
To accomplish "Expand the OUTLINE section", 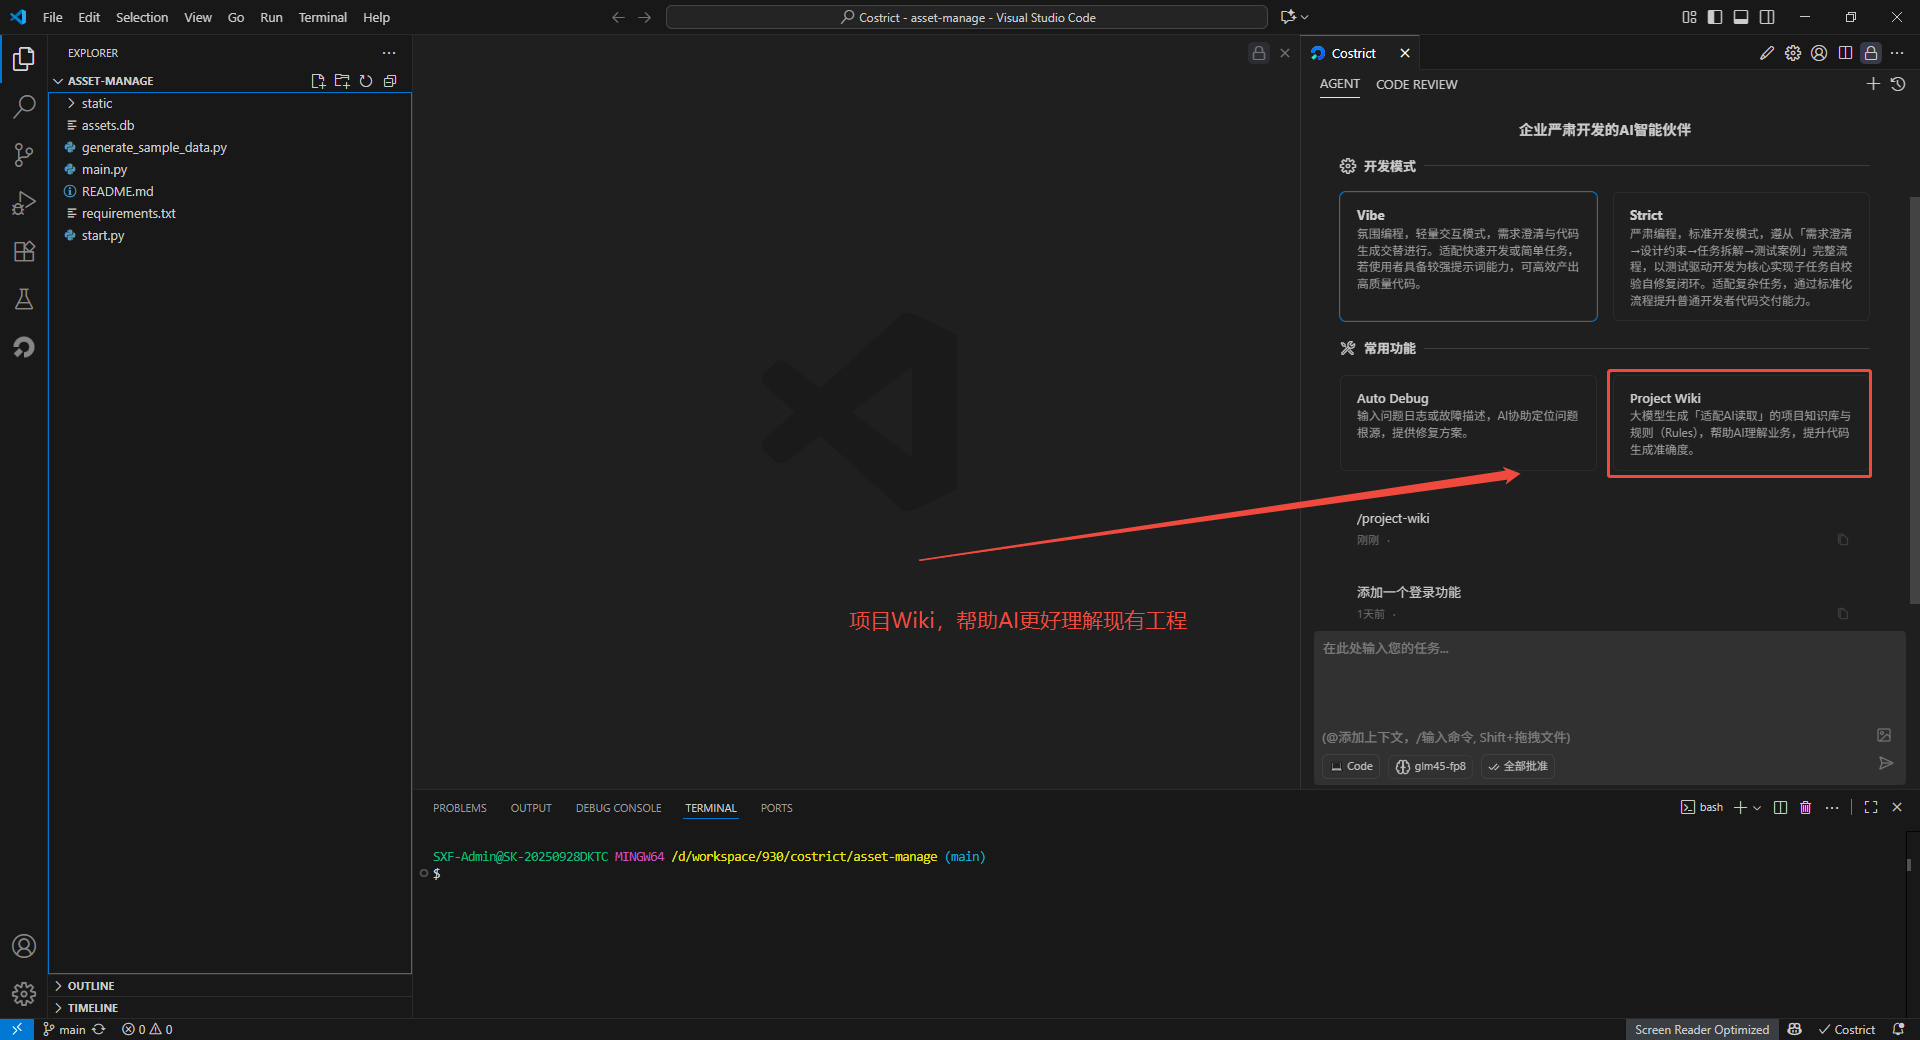I will (x=91, y=986).
